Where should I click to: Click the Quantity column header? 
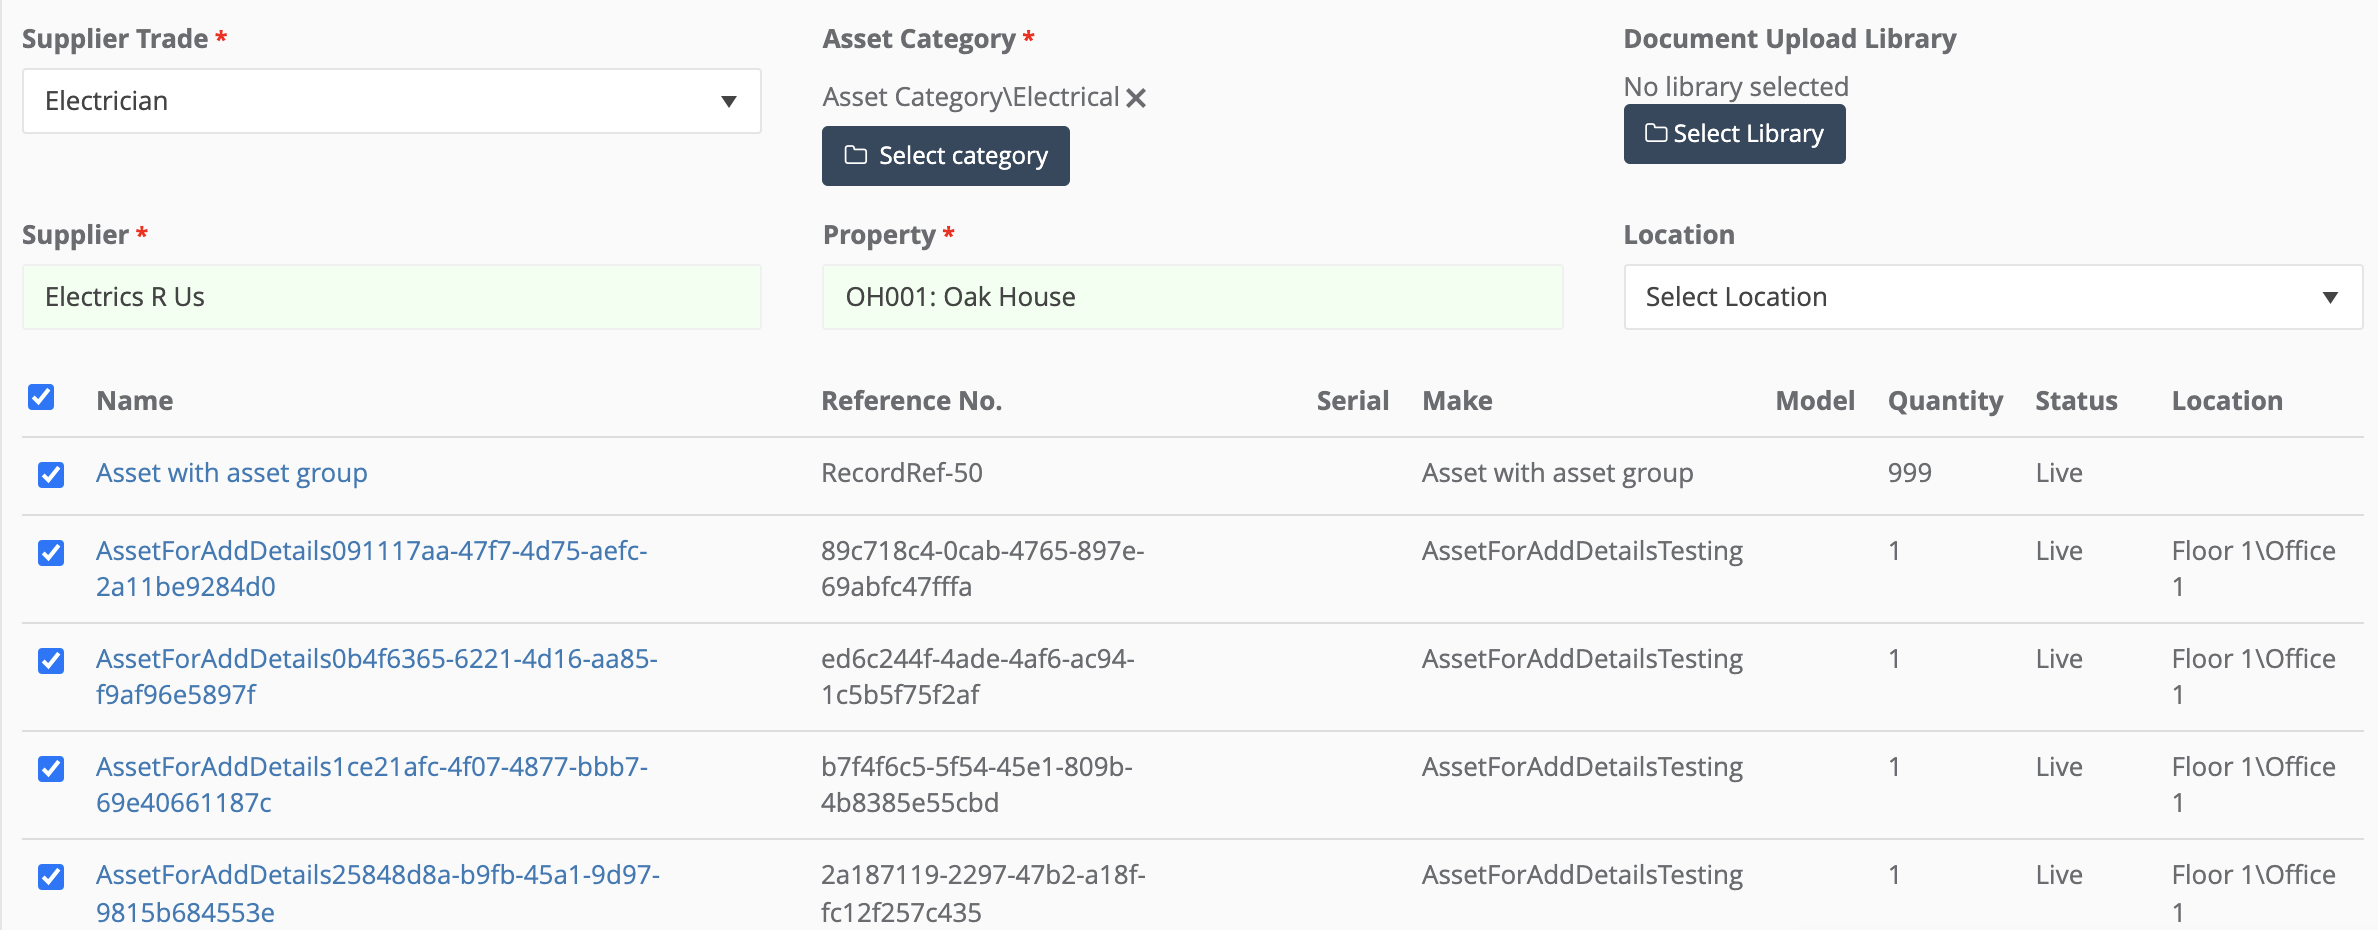click(1946, 401)
